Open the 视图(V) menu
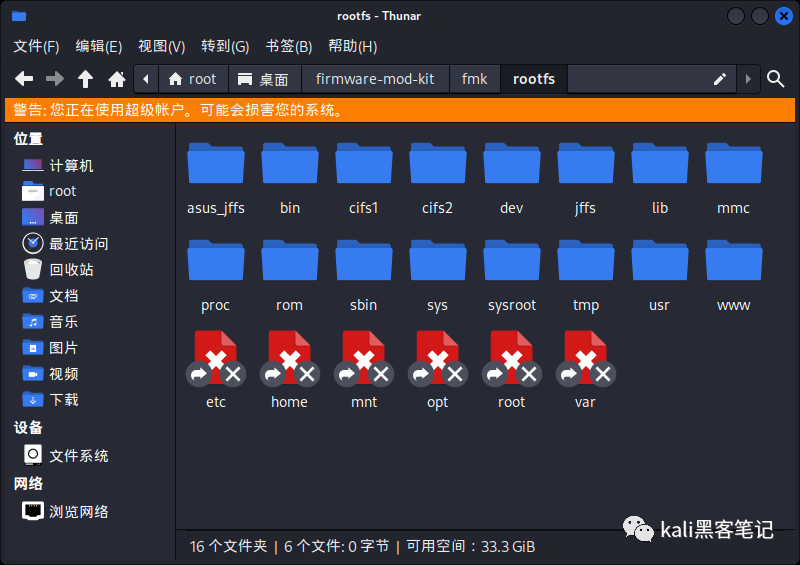The height and width of the screenshot is (565, 800). coord(162,46)
